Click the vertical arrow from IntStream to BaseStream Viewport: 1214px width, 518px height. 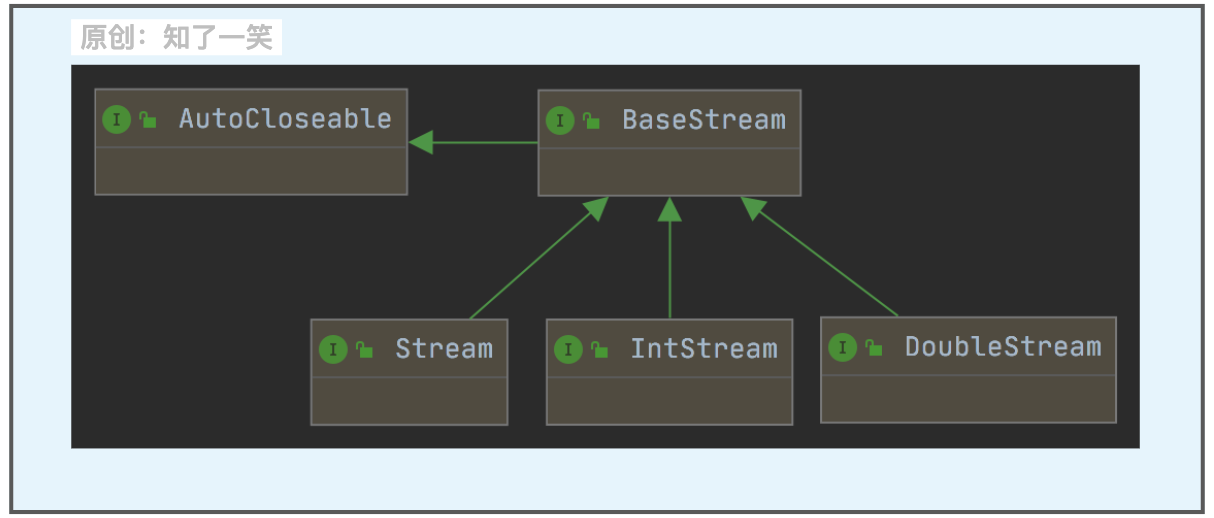(x=670, y=260)
